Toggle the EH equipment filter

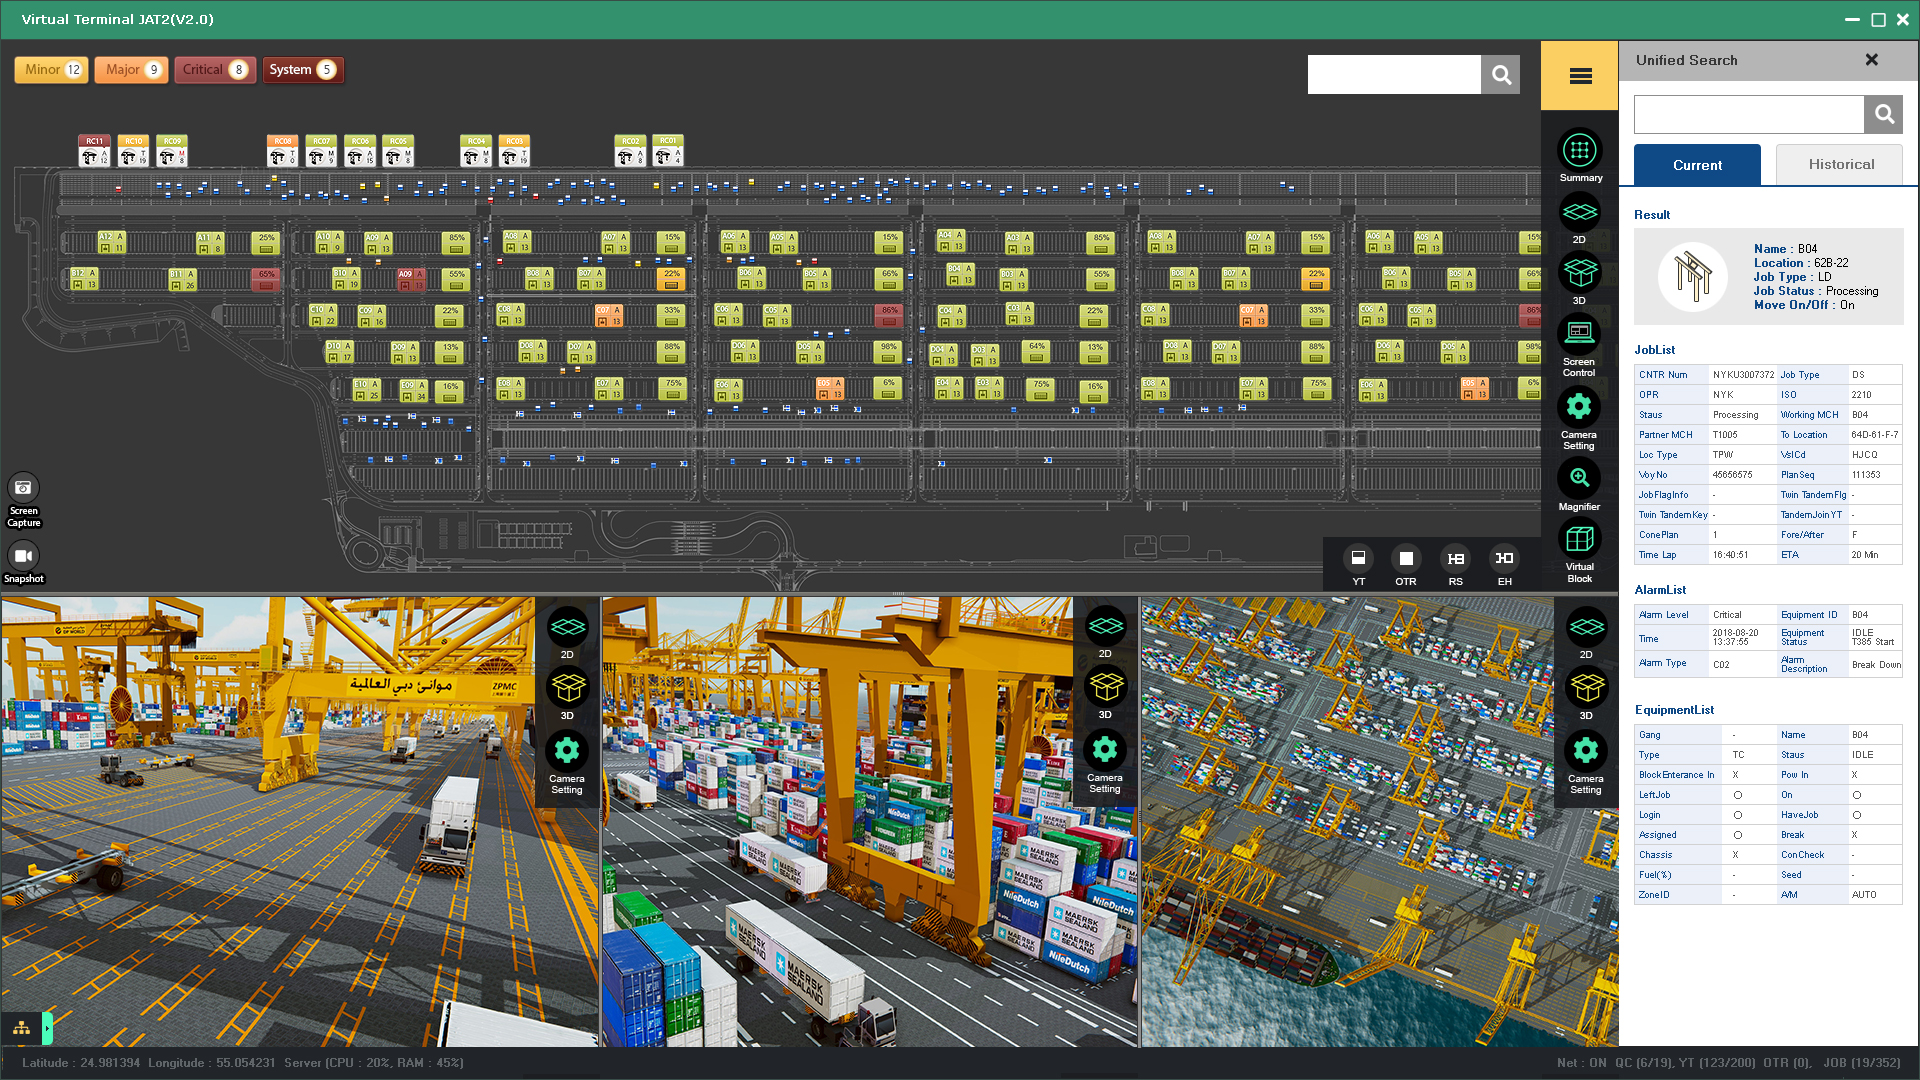1504,559
